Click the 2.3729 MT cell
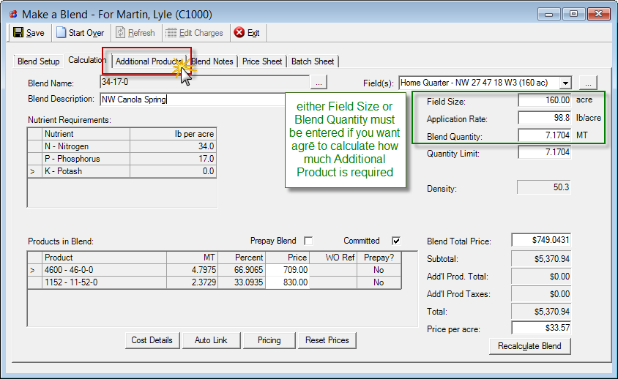This screenshot has width=618, height=379. point(192,282)
